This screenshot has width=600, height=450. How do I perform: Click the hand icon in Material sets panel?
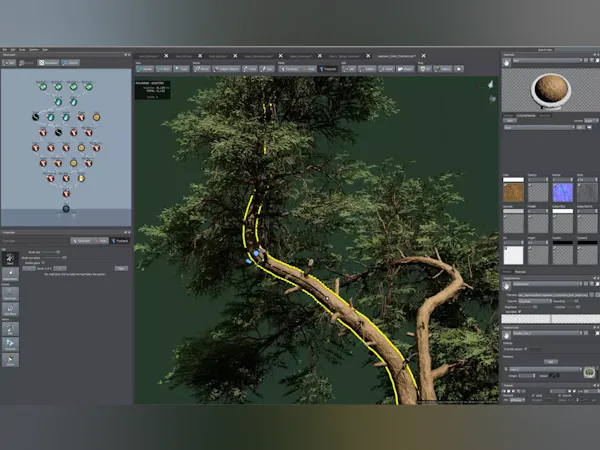point(507,335)
